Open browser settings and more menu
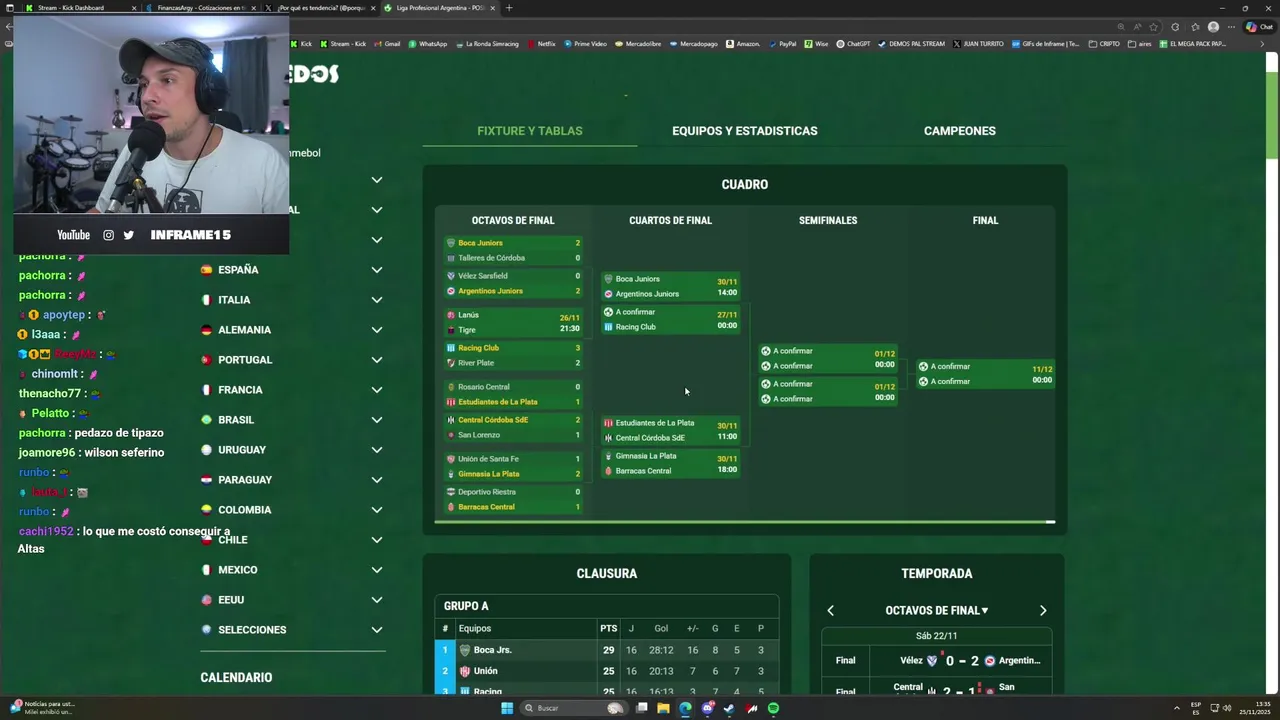This screenshot has width=1280, height=720. 1232,27
